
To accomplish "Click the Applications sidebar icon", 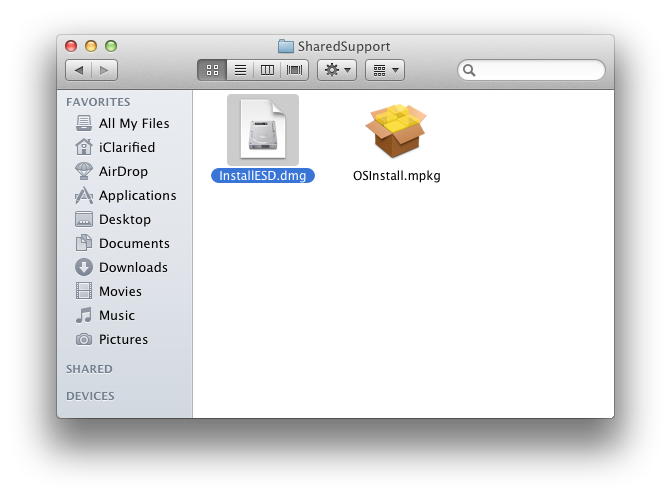I will [84, 196].
